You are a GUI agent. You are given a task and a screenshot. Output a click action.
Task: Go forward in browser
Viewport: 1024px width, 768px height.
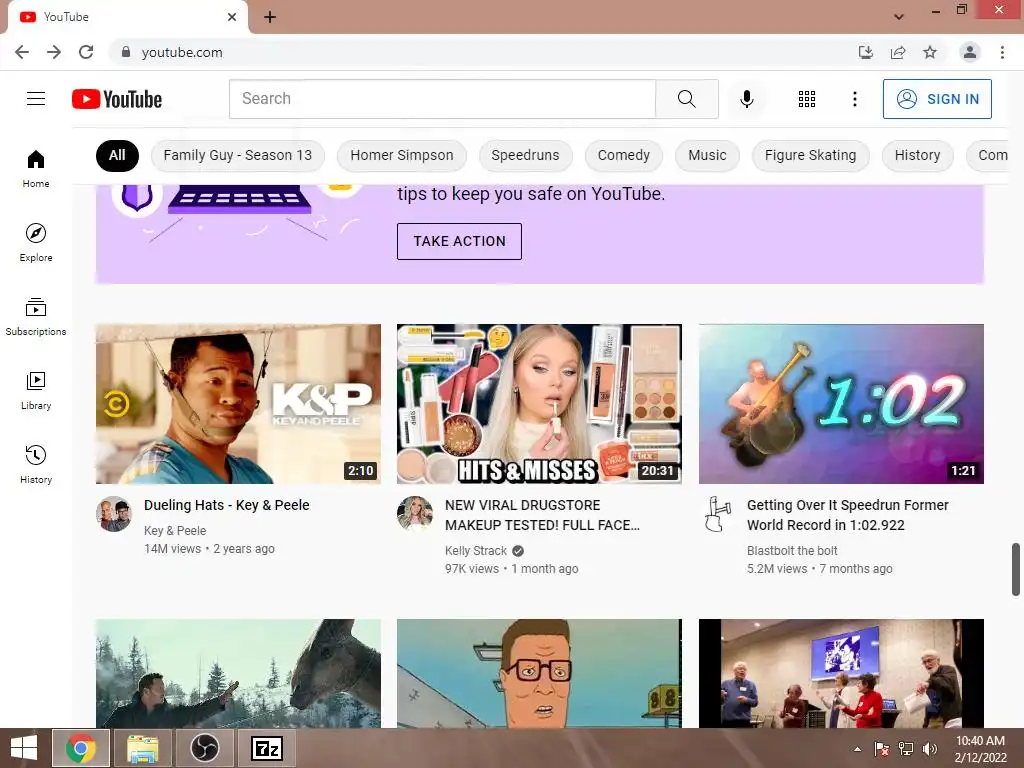[x=54, y=52]
